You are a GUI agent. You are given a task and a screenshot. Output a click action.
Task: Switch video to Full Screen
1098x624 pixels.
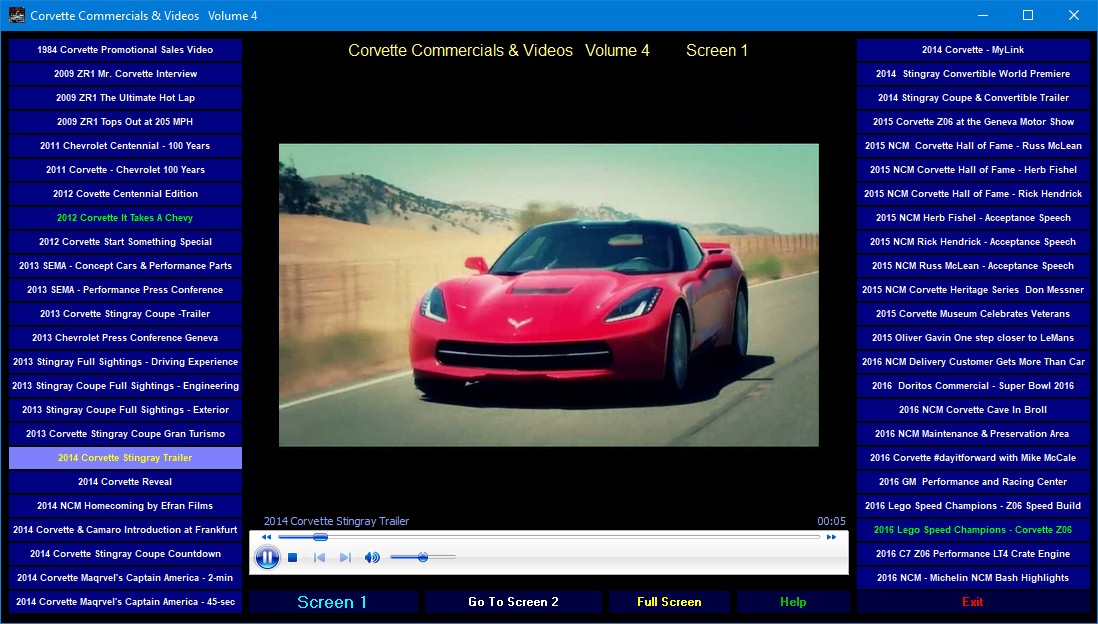[669, 602]
